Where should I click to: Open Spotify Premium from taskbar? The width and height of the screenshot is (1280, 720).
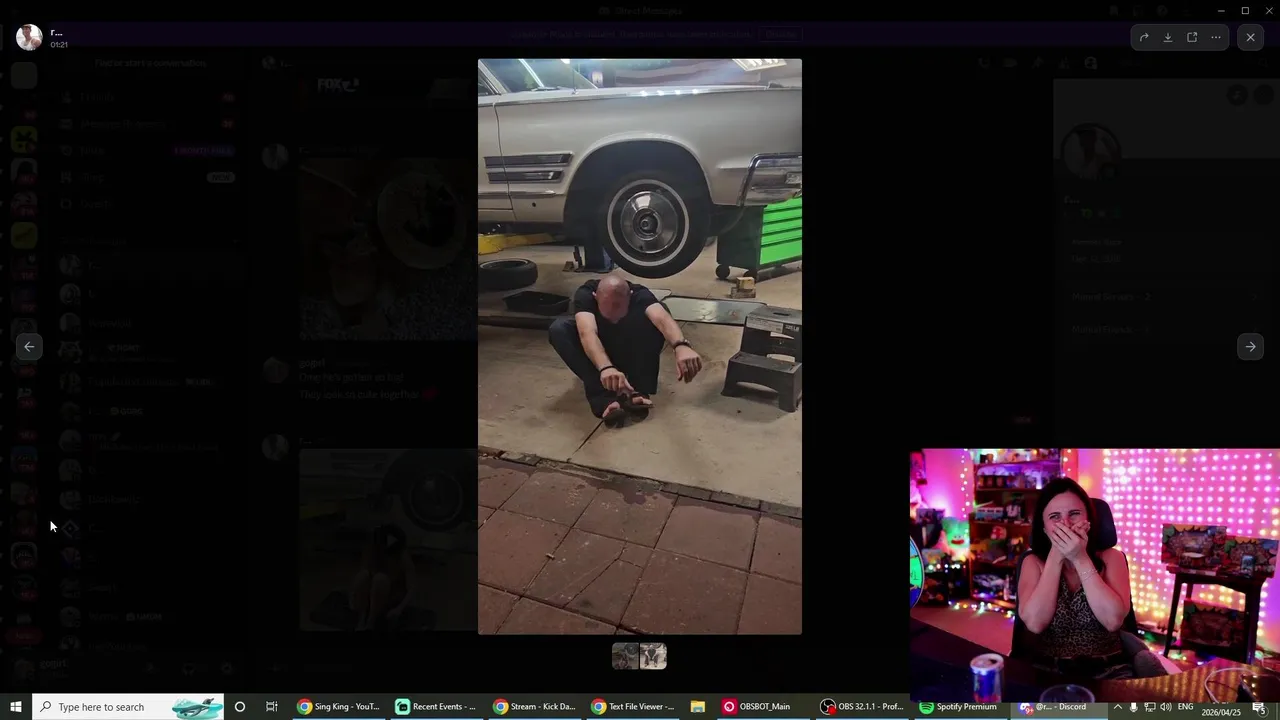point(959,707)
